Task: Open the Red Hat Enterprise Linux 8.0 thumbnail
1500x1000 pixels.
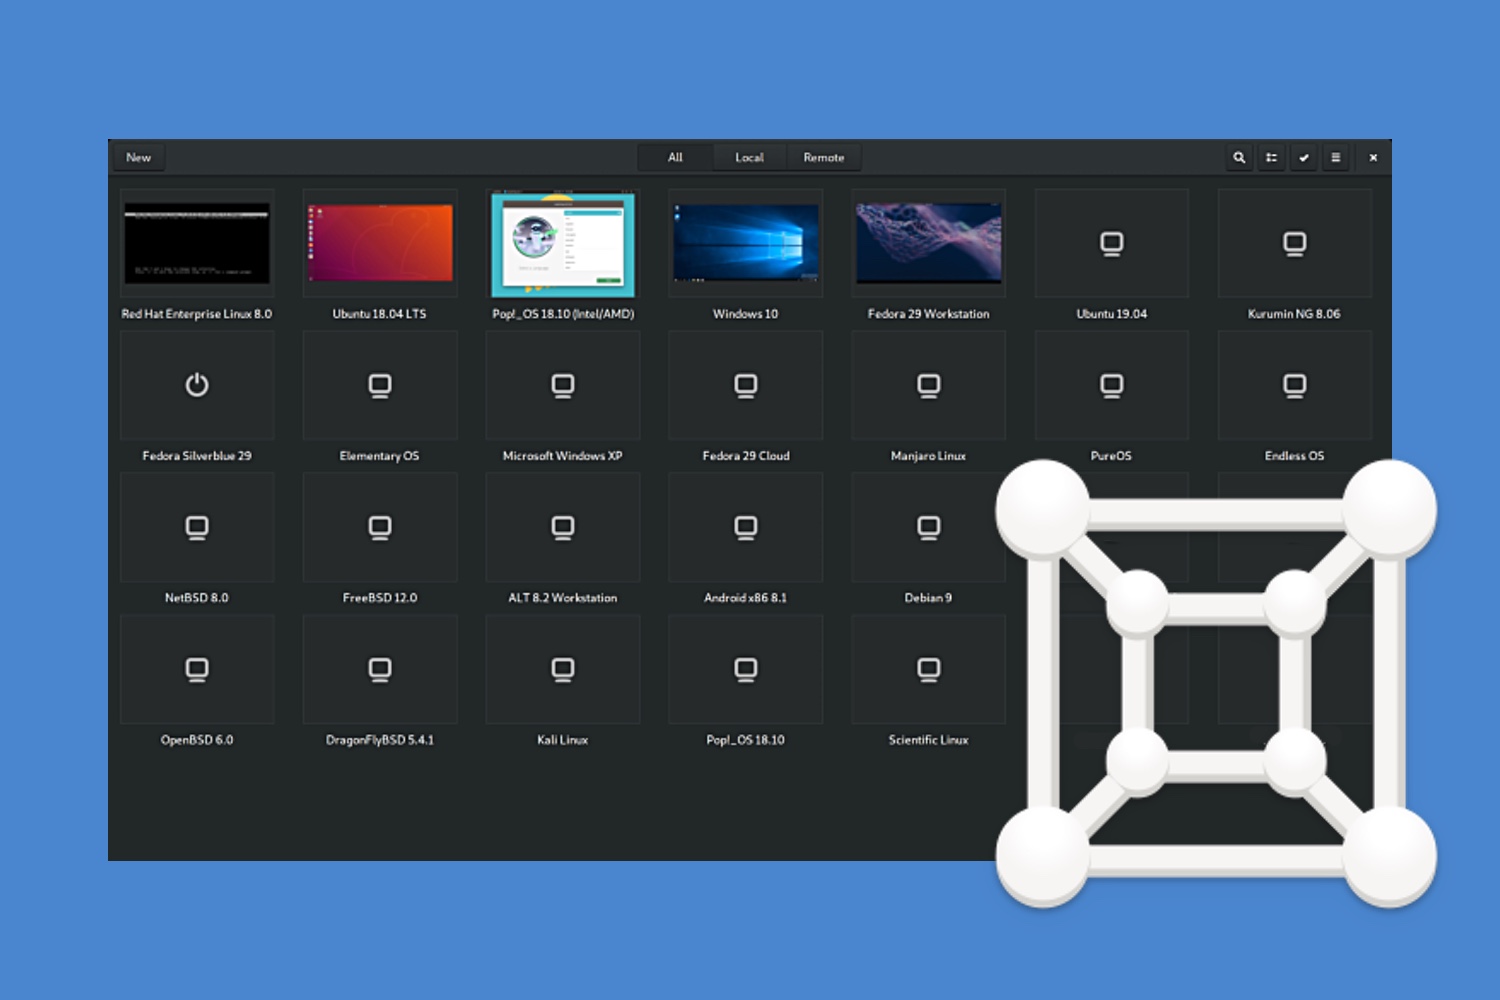Action: coord(197,243)
